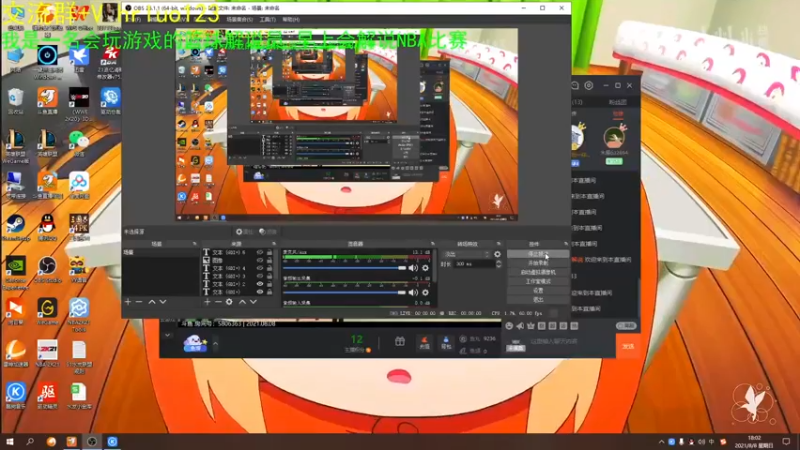Lock the 文本 (GDI+) 6 source
The width and height of the screenshot is (800, 450).
click(269, 252)
